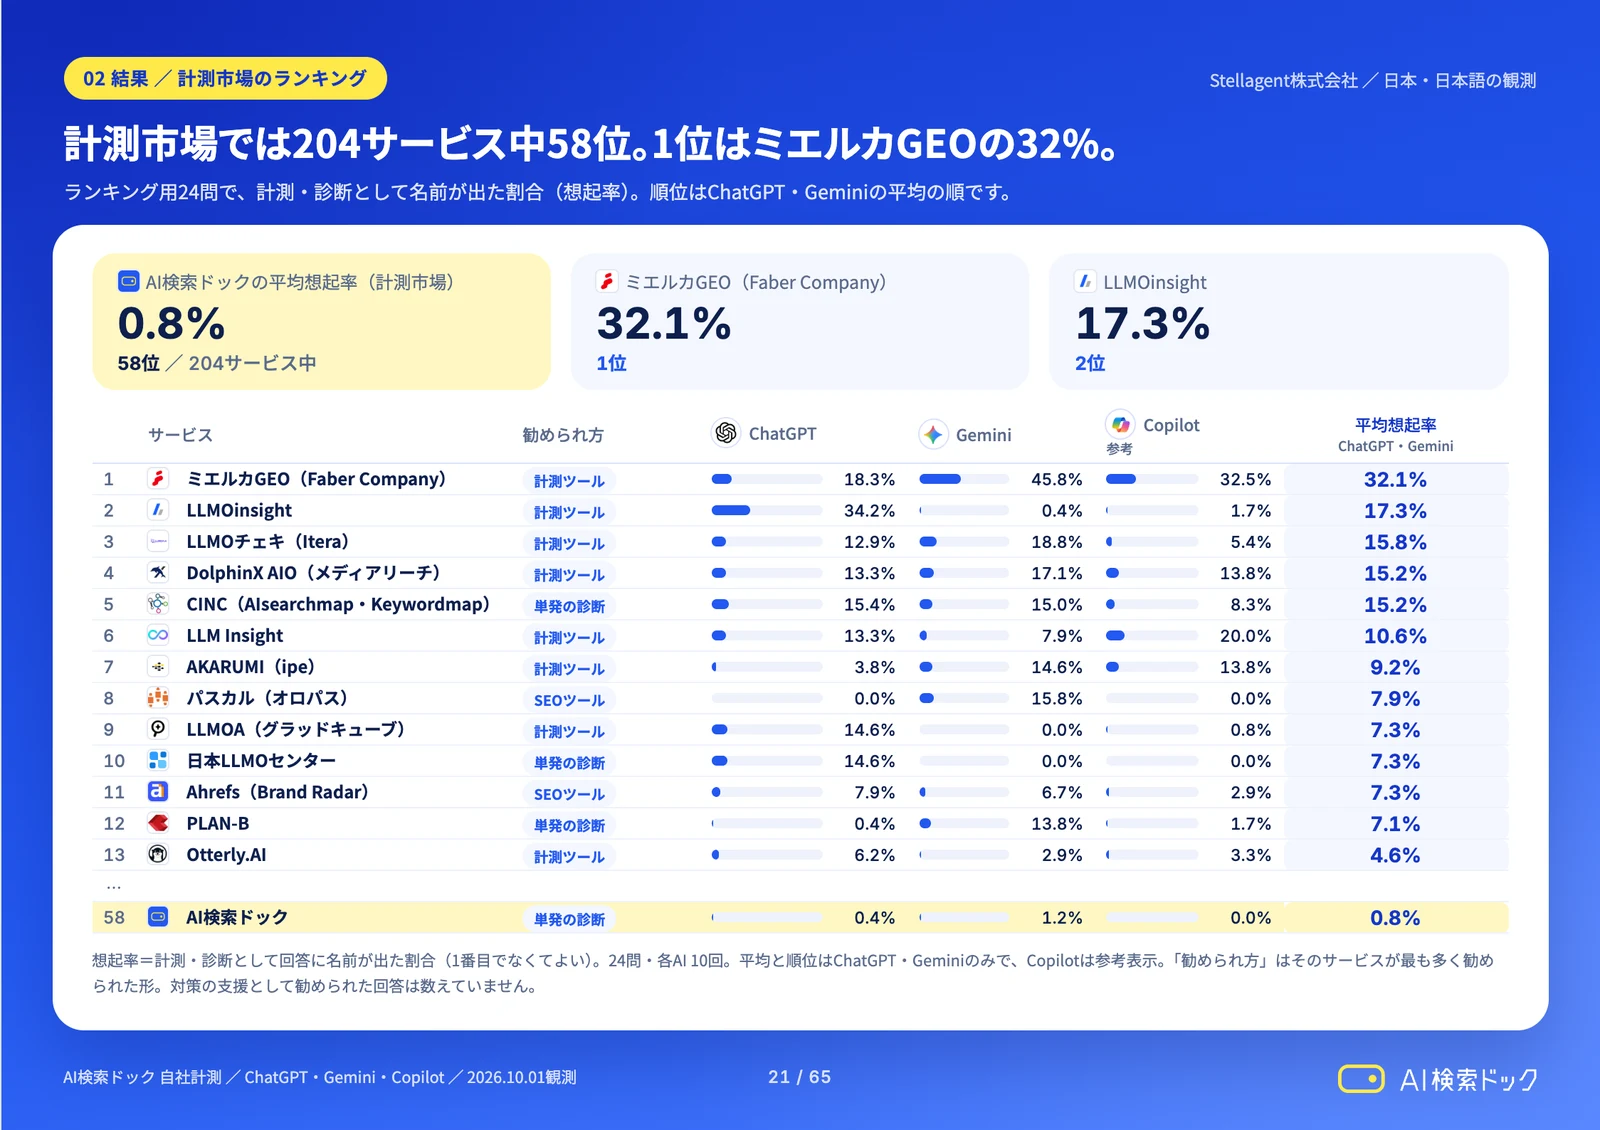Click the ChatGPT logo in the column header
Screen dimensions: 1600x1130
pyautogui.click(x=726, y=433)
